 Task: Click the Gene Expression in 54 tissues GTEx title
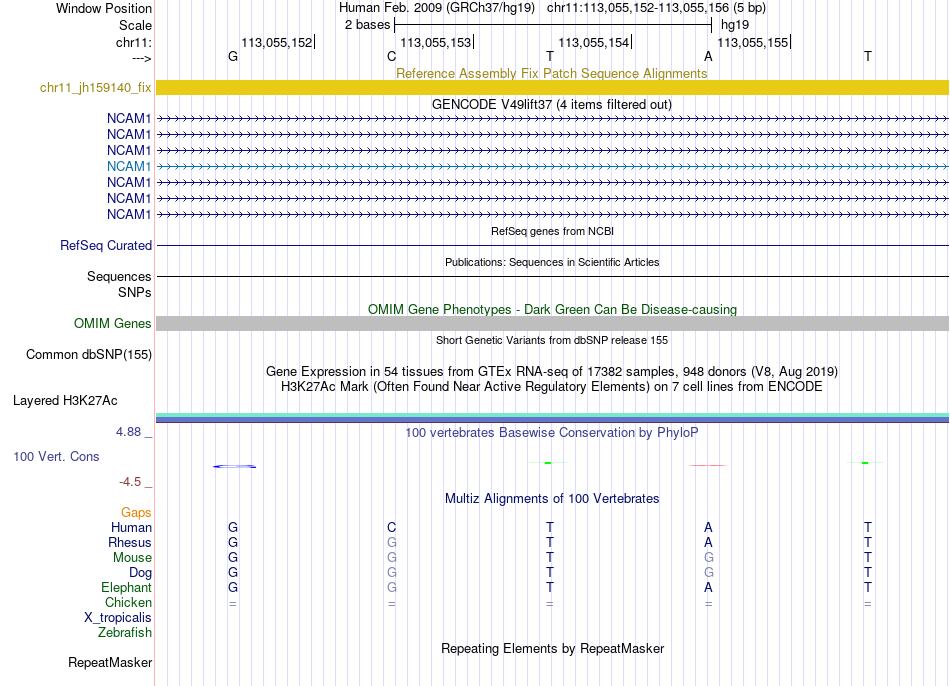[552, 371]
